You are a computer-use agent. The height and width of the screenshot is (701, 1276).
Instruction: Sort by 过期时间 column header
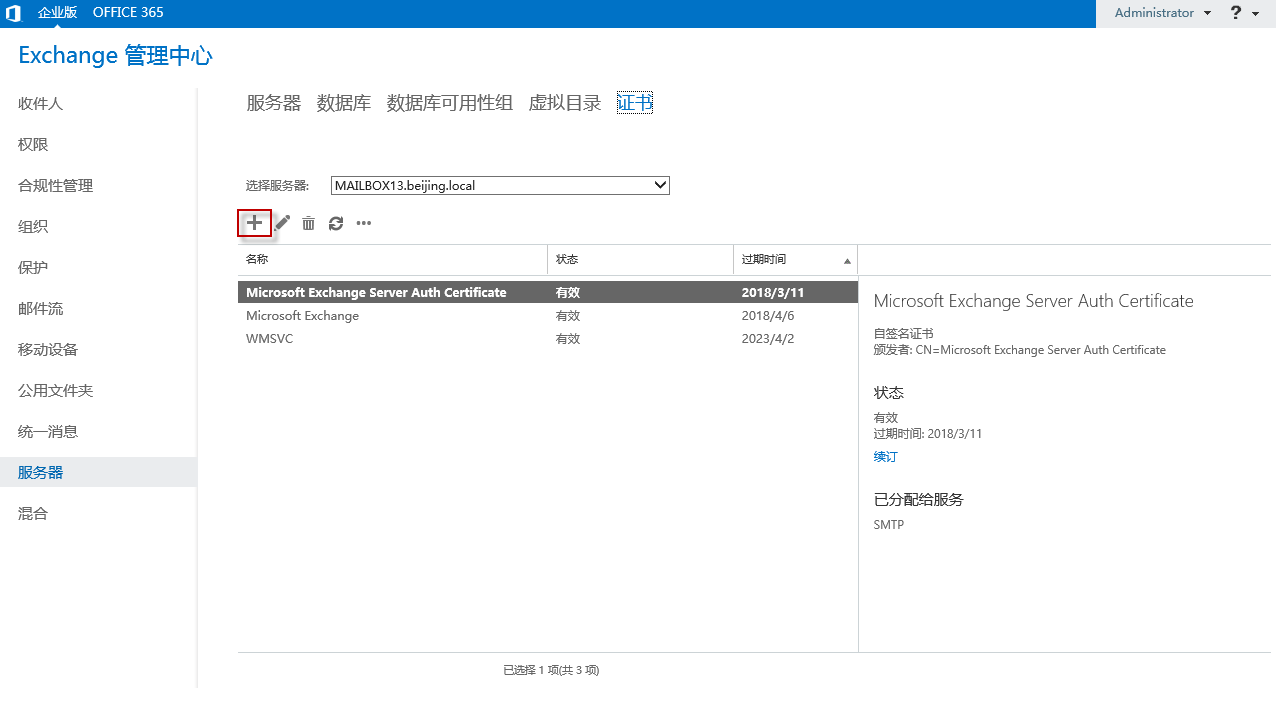point(796,259)
